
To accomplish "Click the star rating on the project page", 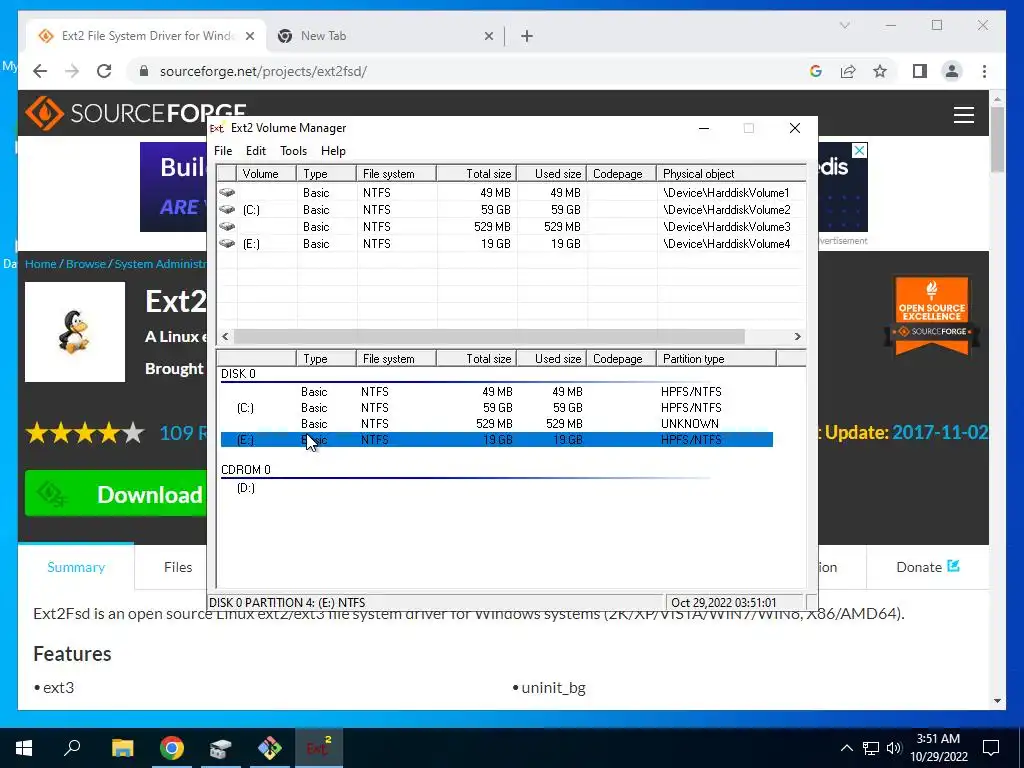I will click(x=85, y=433).
